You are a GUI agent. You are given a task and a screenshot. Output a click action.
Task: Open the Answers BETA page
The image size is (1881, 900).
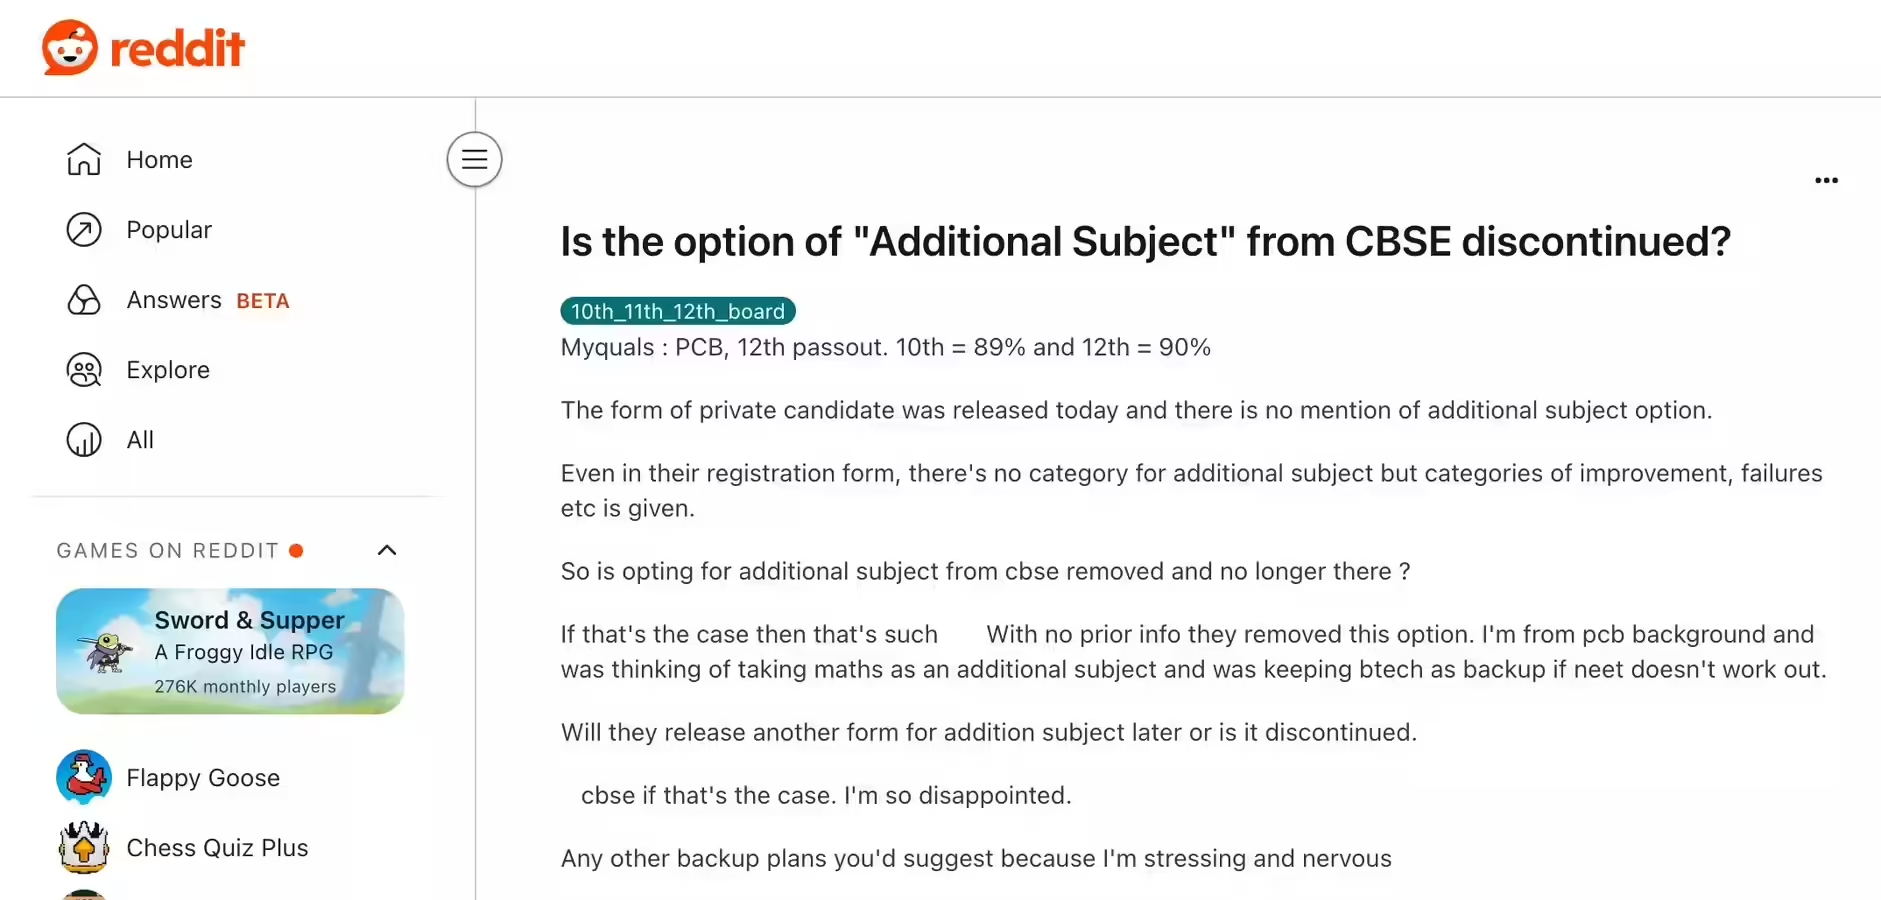(x=207, y=300)
